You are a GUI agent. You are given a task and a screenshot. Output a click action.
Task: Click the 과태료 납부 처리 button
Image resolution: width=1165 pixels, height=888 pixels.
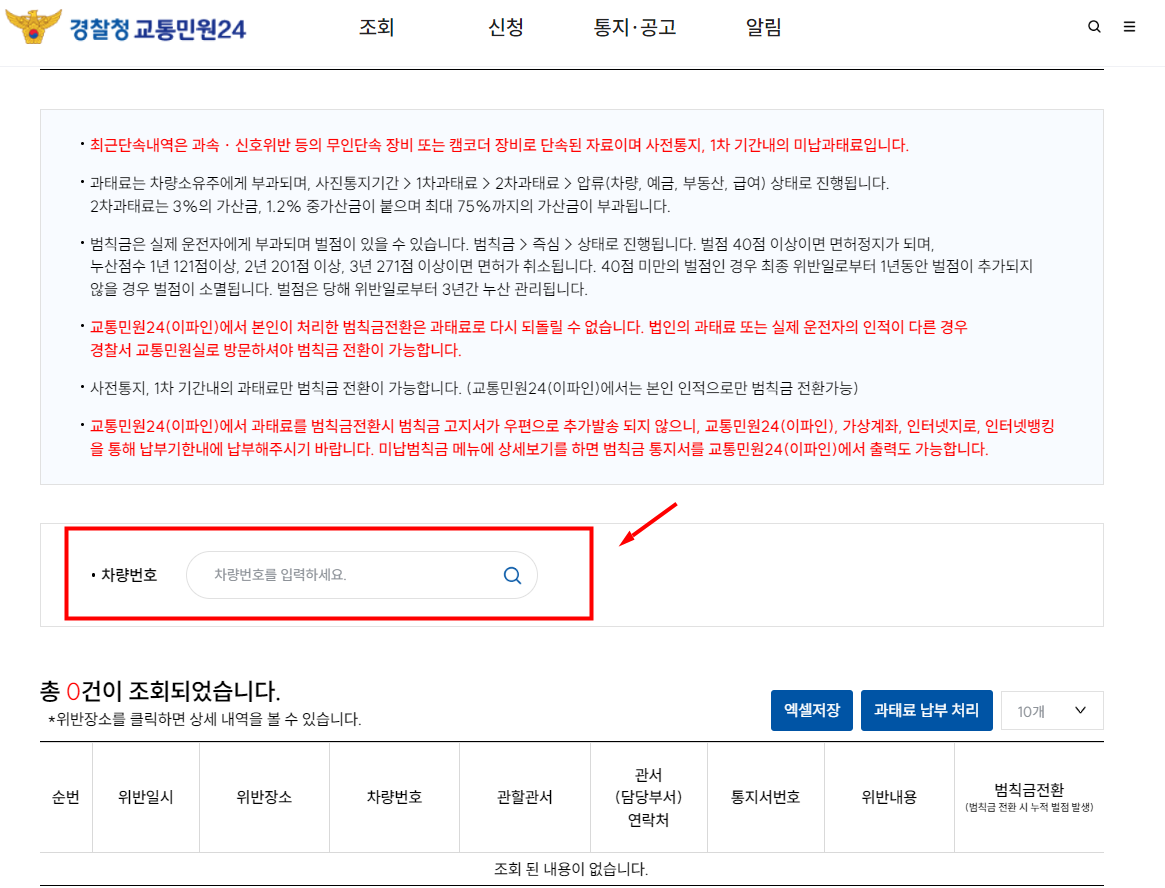926,710
